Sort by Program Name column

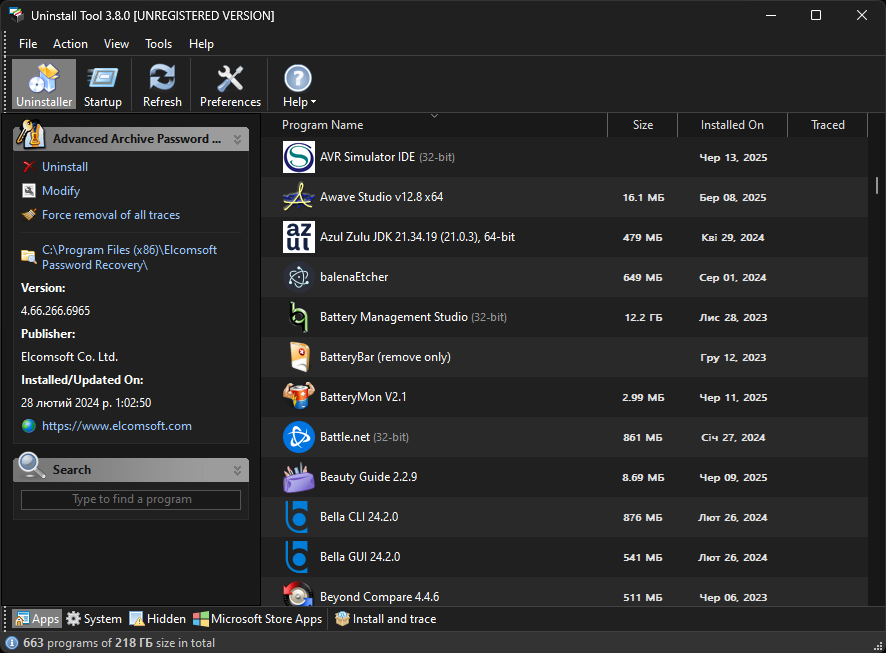point(434,125)
